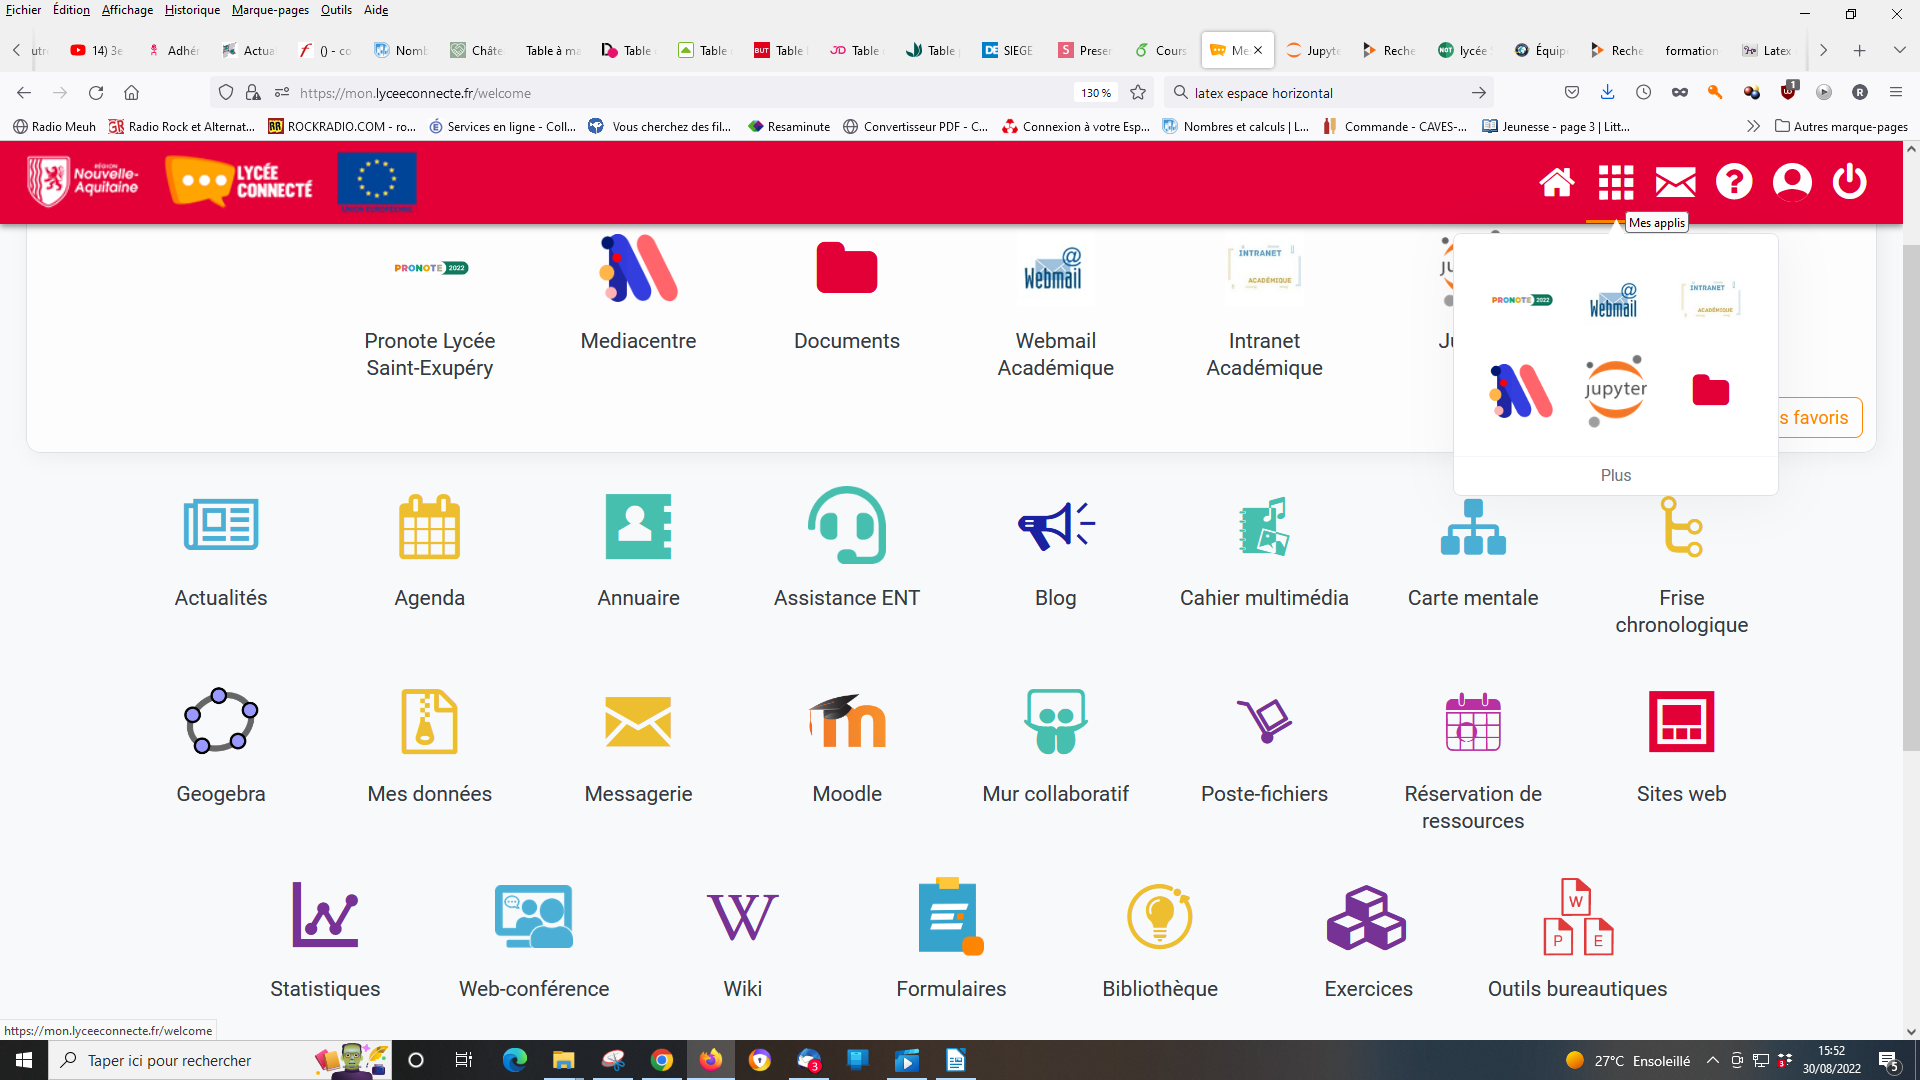1920x1080 pixels.
Task: Click the logout power icon
Action: (x=1849, y=182)
